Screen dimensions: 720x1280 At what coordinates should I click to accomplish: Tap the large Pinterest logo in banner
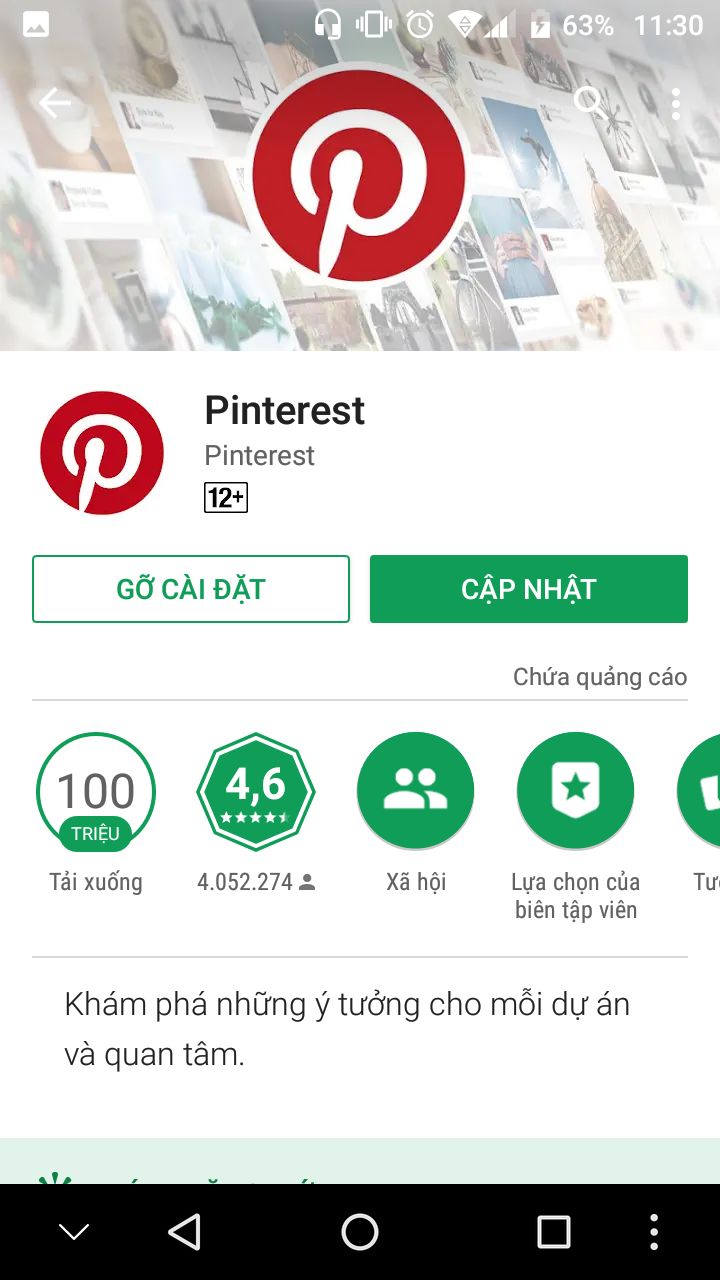coord(358,174)
